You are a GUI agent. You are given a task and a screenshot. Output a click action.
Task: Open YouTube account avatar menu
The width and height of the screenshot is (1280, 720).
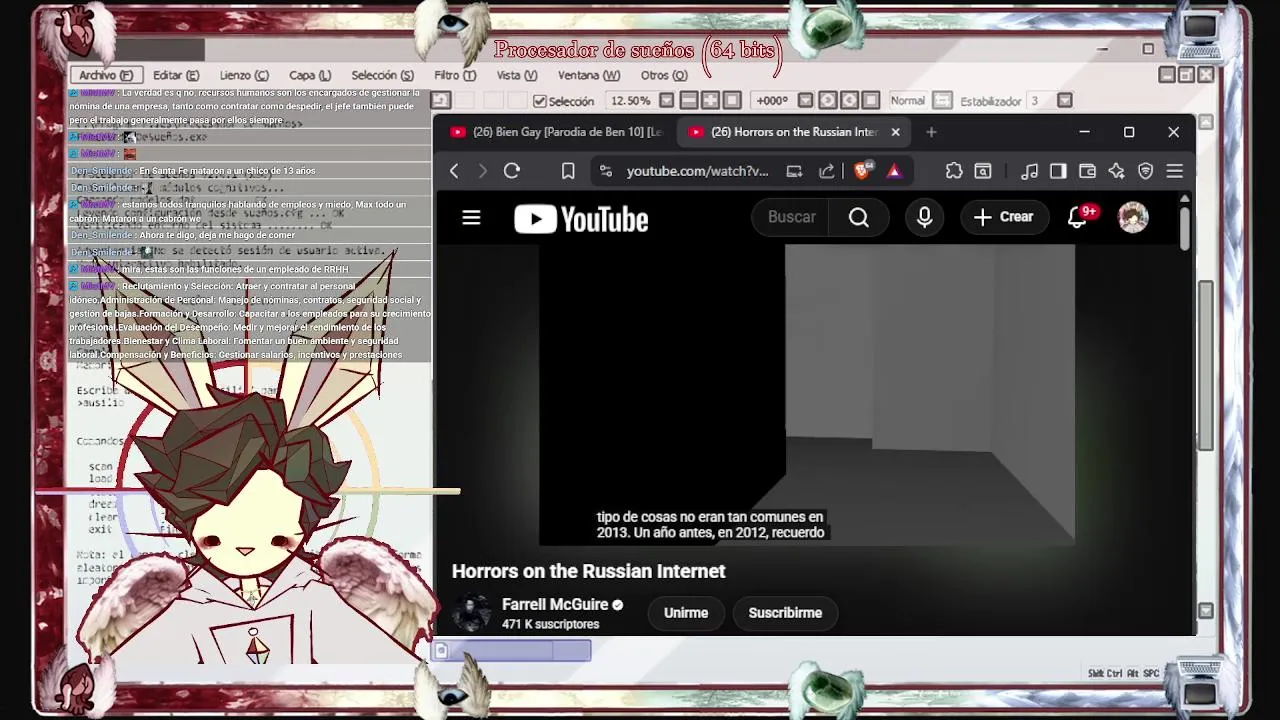point(1133,217)
